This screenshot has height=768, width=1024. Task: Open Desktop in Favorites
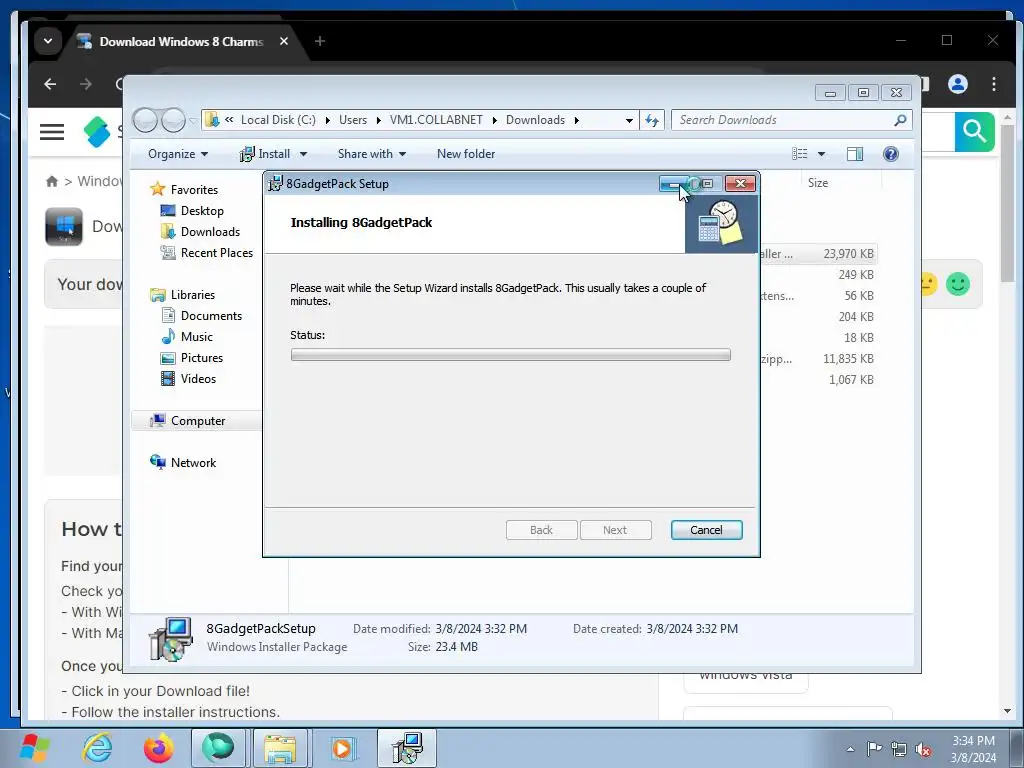pos(202,210)
